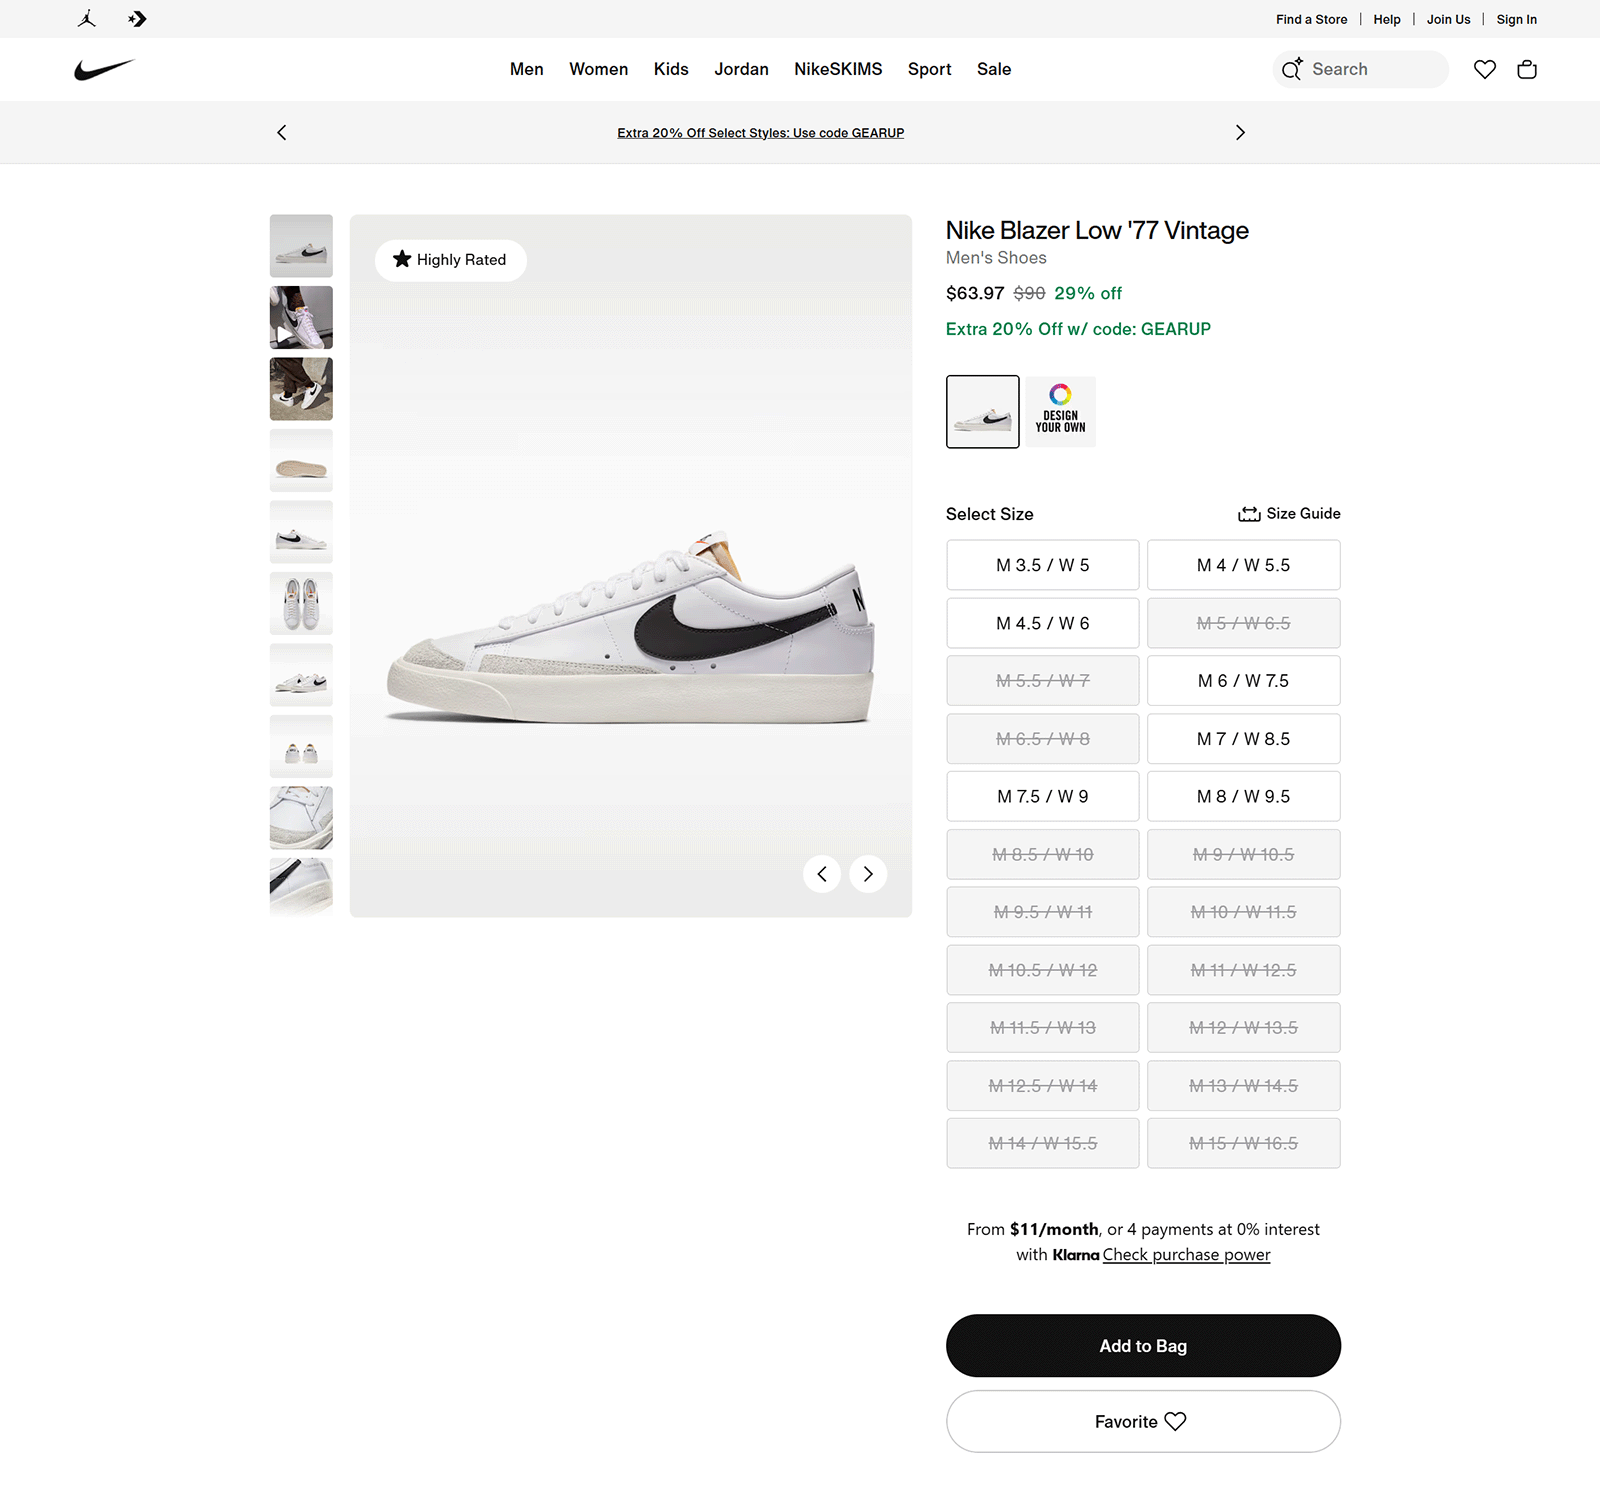1600x1495 pixels.
Task: Click the Jordan logo in top bar
Action: [87, 18]
